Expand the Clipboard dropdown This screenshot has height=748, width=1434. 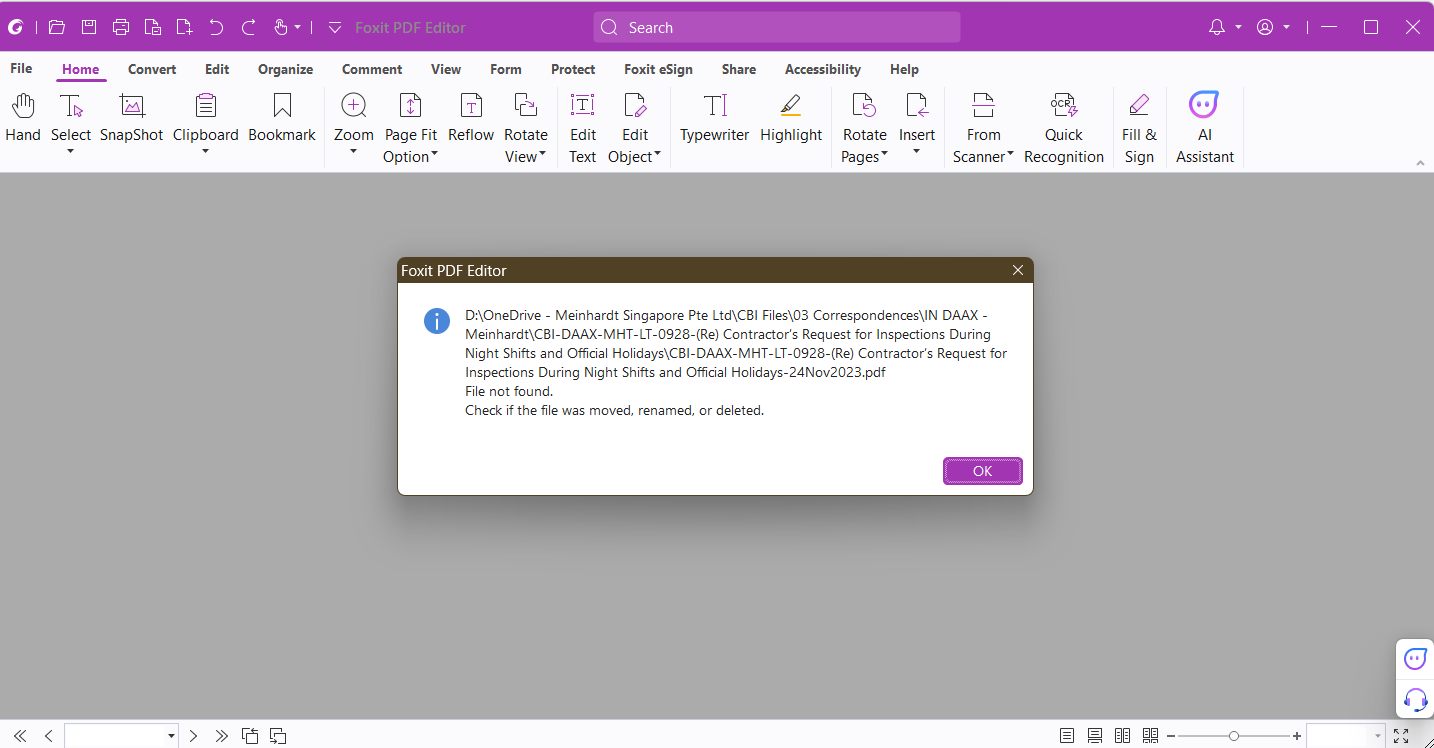pos(205,152)
